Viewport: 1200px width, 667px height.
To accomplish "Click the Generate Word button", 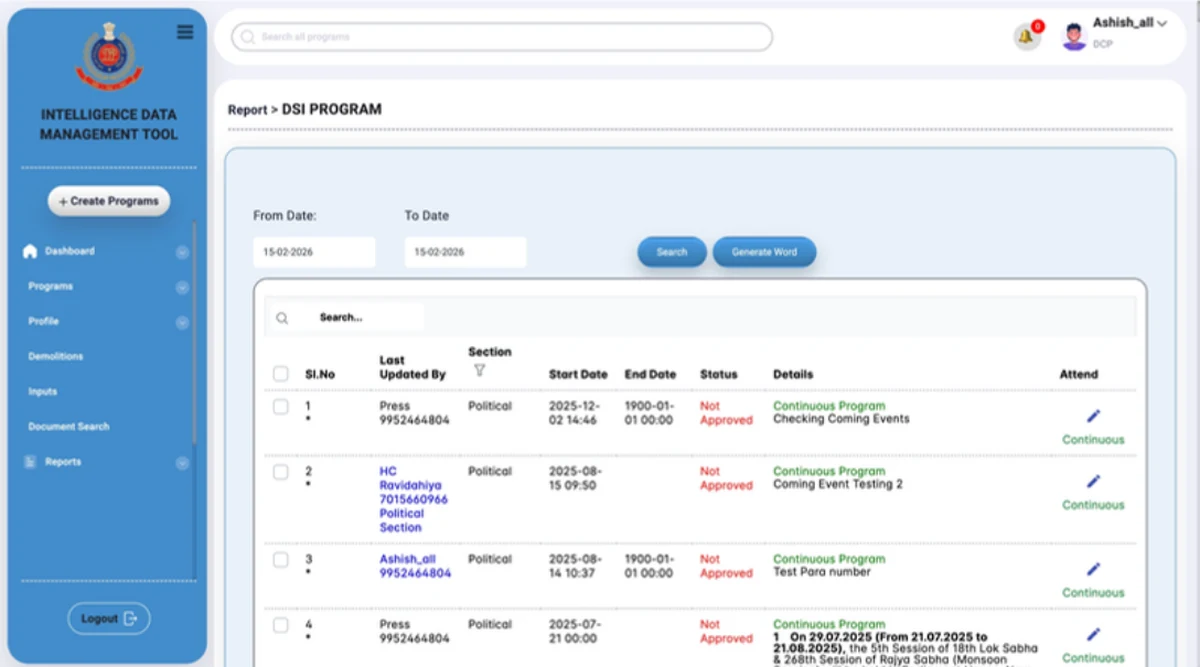I will (764, 252).
